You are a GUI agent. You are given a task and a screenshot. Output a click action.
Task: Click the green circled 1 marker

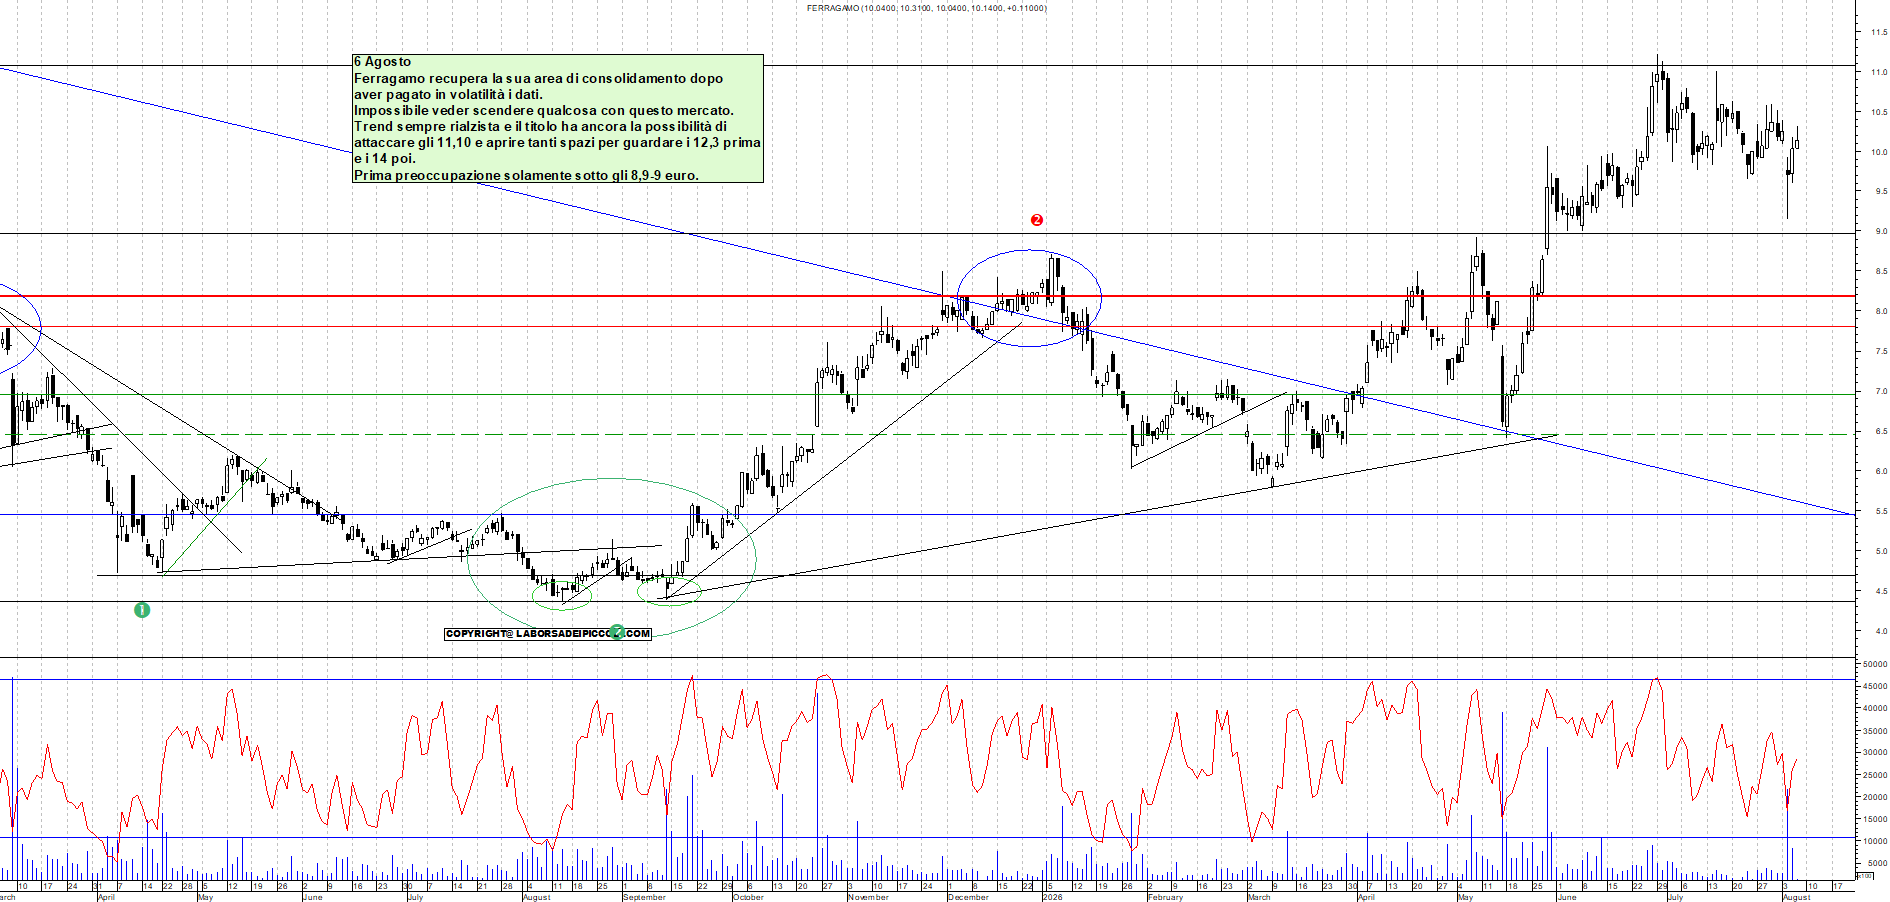point(142,610)
